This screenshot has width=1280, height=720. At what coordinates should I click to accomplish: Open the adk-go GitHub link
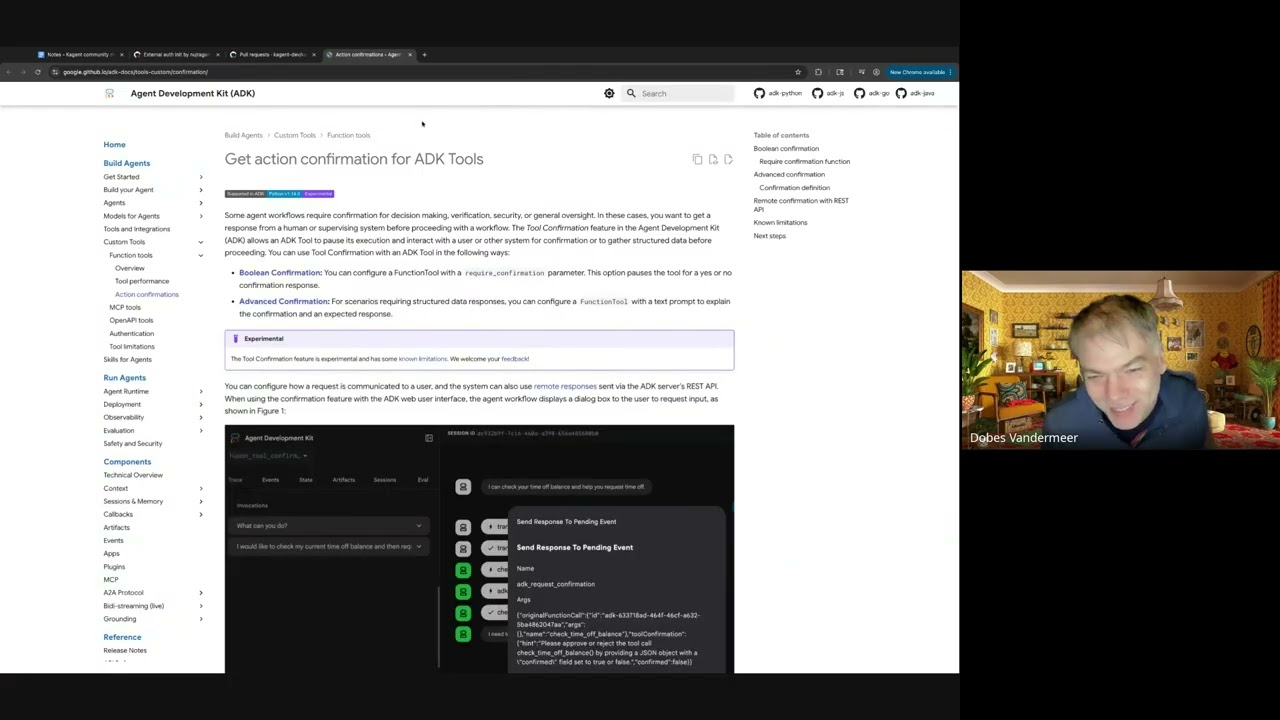point(871,93)
